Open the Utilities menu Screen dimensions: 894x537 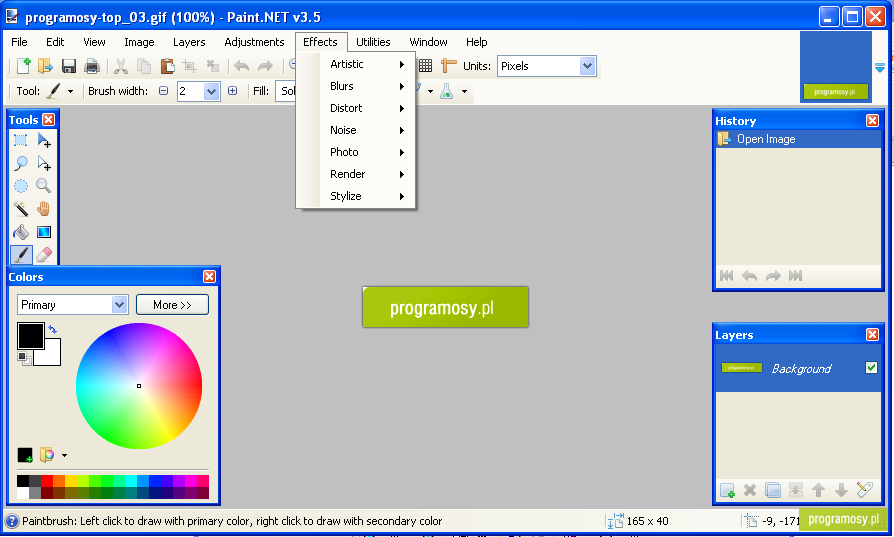point(373,42)
